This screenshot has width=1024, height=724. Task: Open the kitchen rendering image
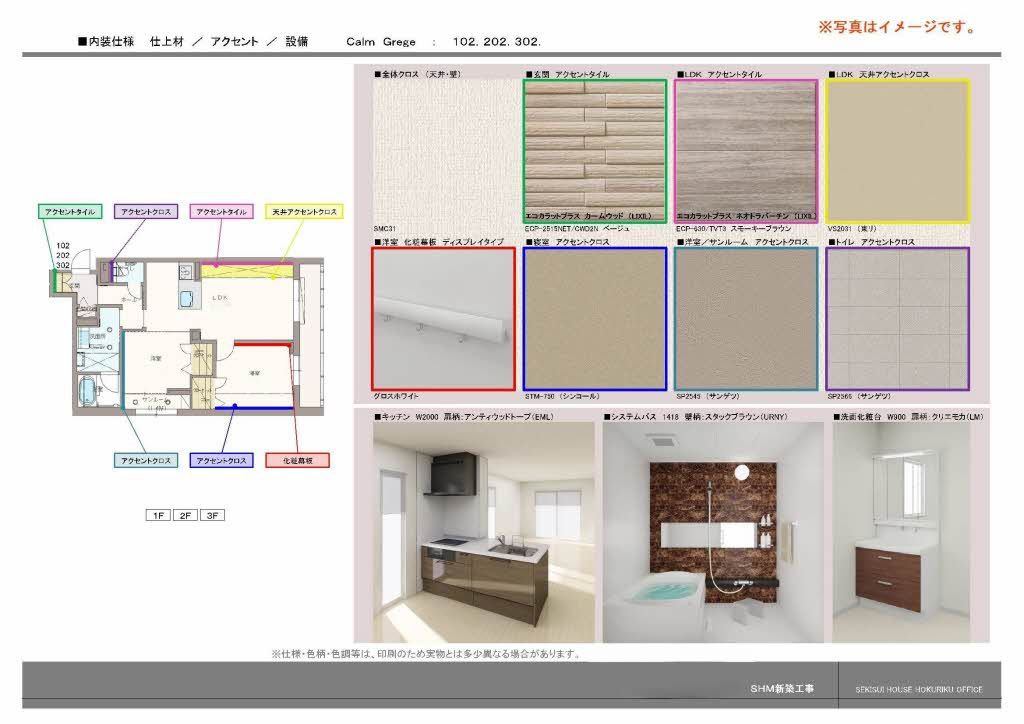coord(484,533)
